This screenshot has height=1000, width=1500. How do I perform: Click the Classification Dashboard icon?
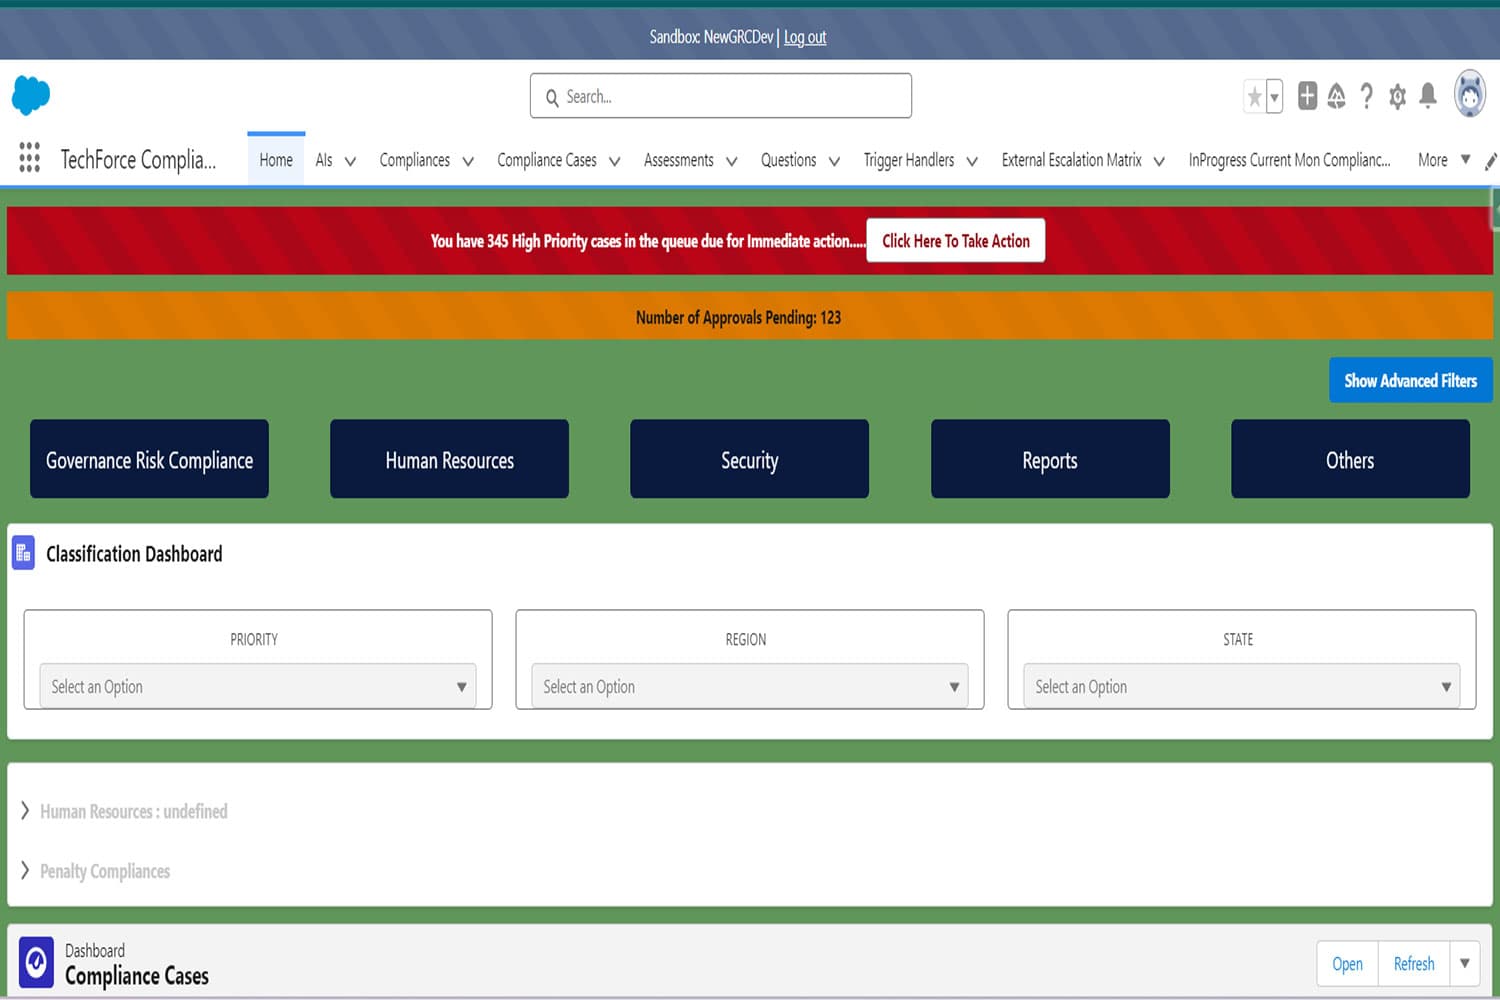click(23, 553)
